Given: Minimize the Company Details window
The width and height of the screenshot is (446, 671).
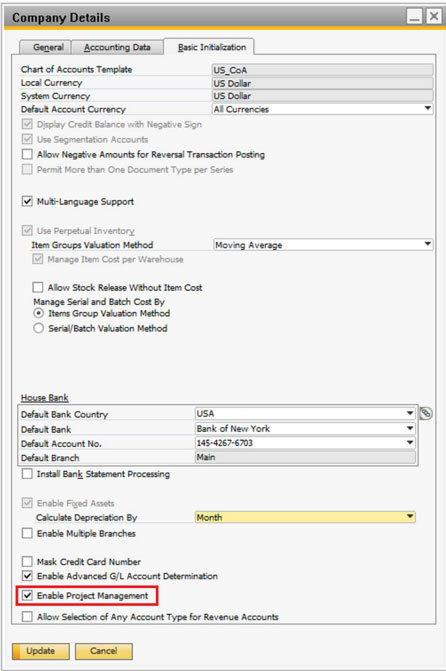Looking at the screenshot, I should pyautogui.click(x=414, y=17).
